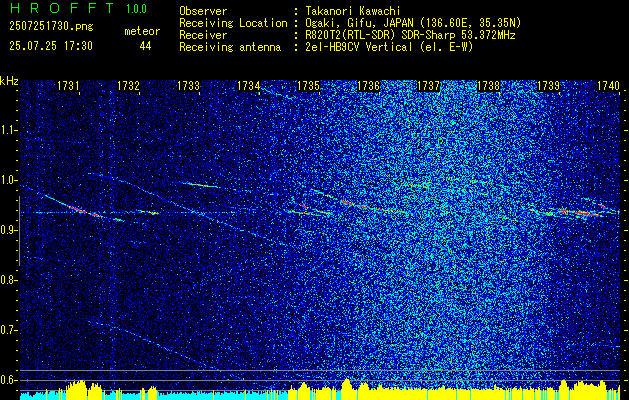Click observer name Takanori Kawachi
Viewport: 629px width, 400px height.
coord(353,11)
